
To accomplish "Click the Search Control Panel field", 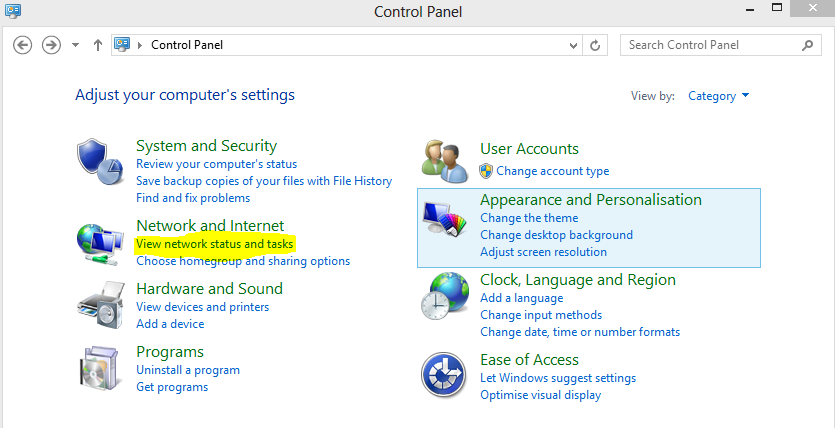I will [721, 45].
